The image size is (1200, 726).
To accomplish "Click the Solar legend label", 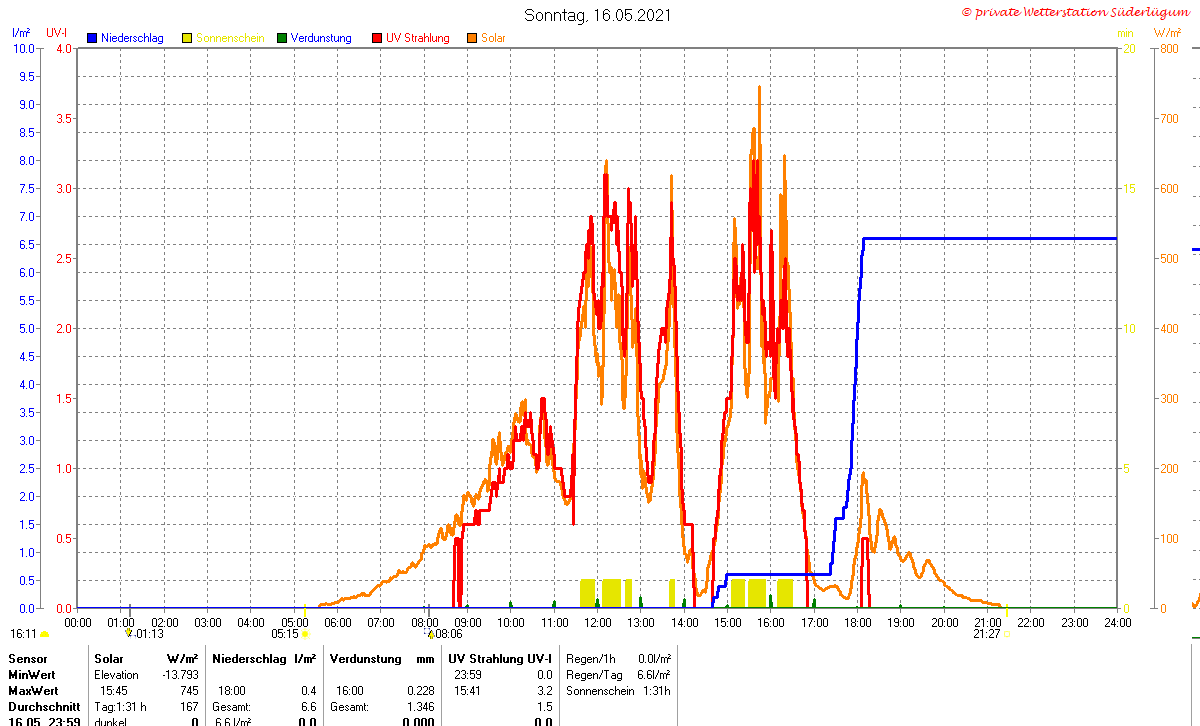I will pyautogui.click(x=493, y=38).
